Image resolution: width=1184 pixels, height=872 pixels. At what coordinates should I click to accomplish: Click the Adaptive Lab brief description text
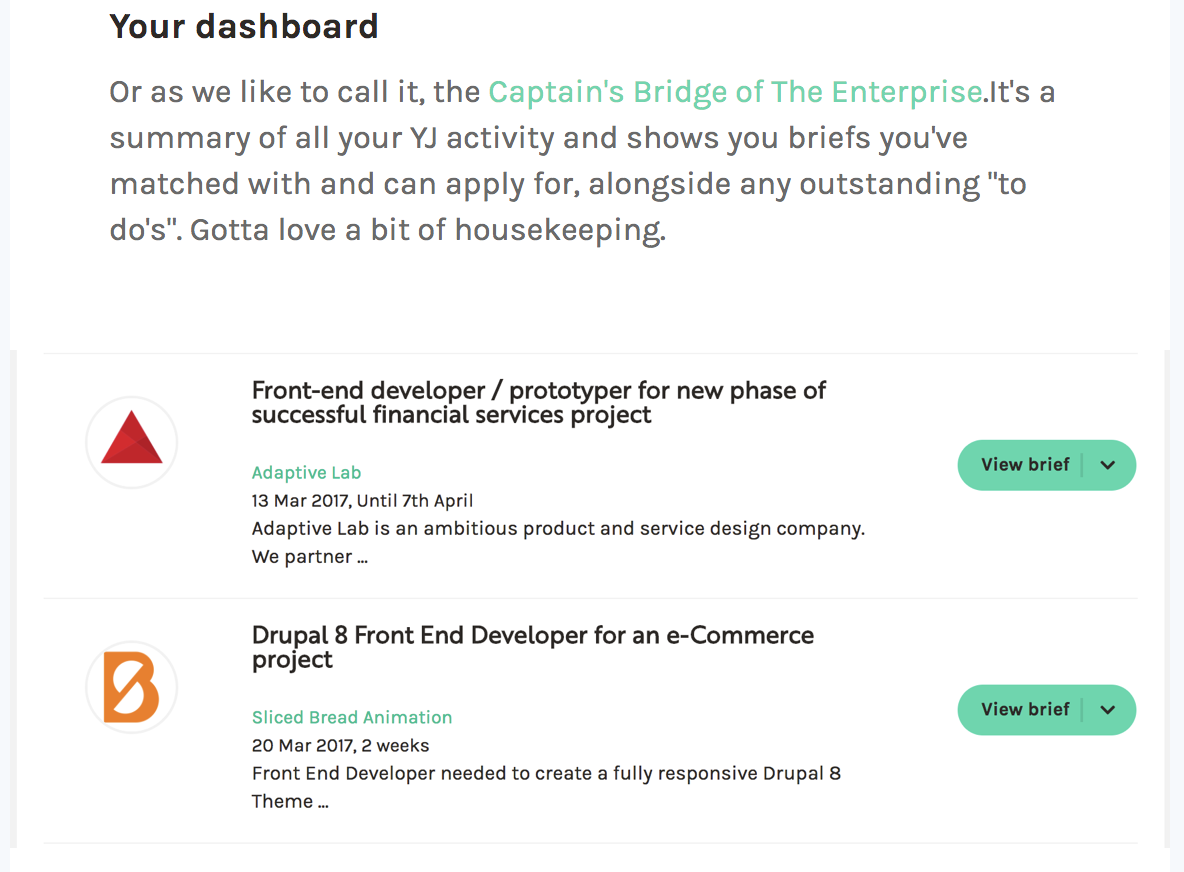pos(558,529)
